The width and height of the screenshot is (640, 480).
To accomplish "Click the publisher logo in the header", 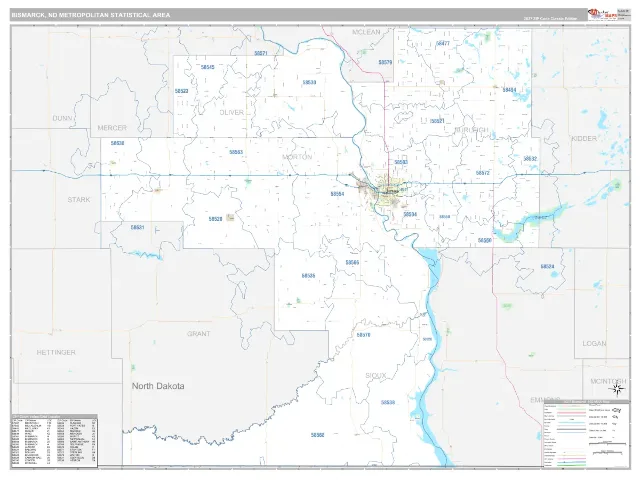I will tap(602, 15).
